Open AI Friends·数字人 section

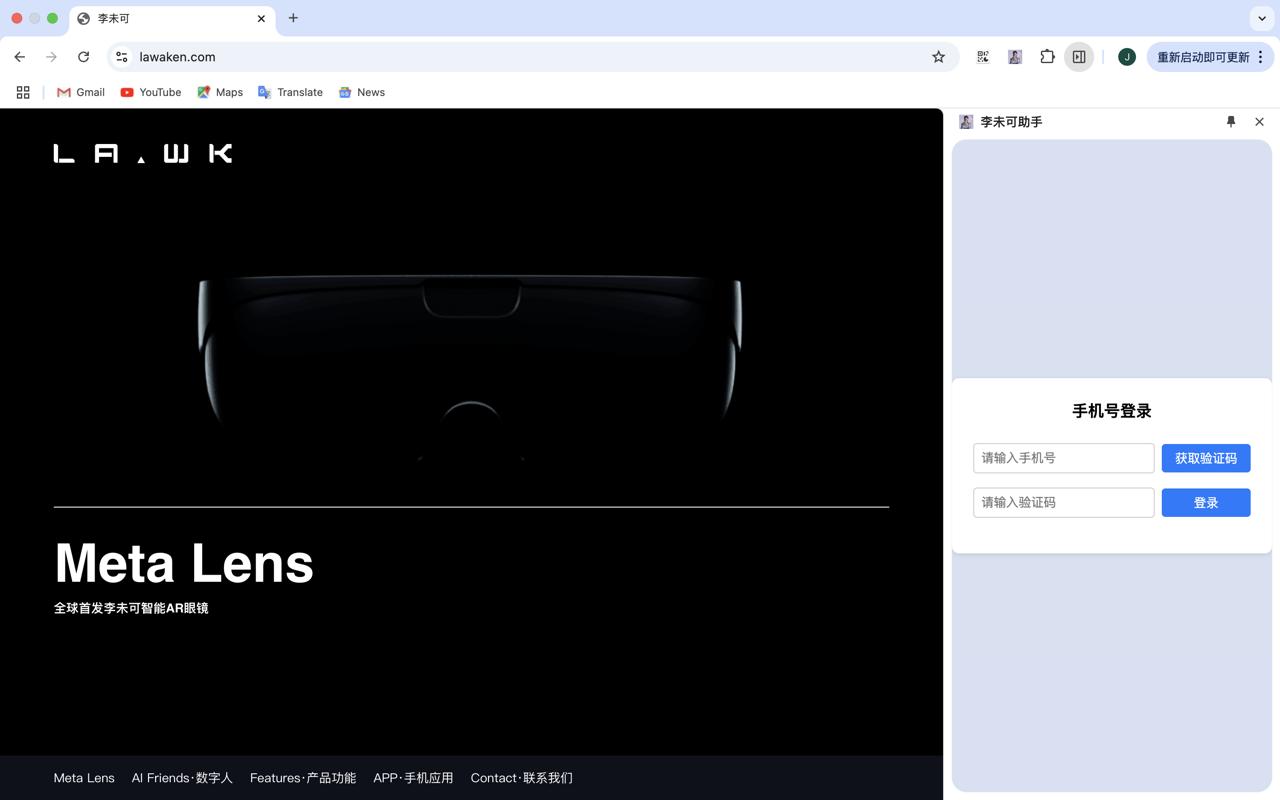point(182,778)
